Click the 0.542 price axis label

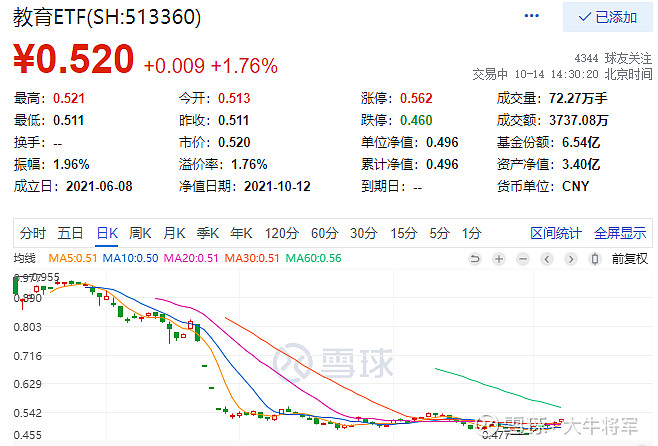click(27, 413)
